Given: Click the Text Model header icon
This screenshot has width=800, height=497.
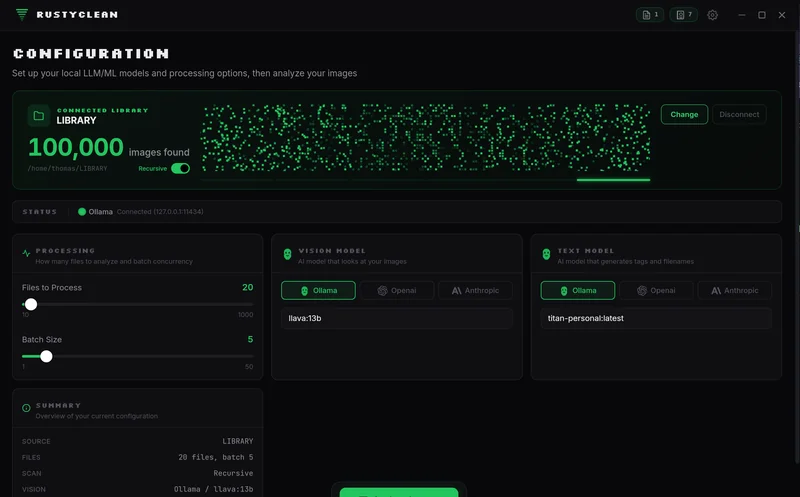Looking at the screenshot, I should coord(546,254).
